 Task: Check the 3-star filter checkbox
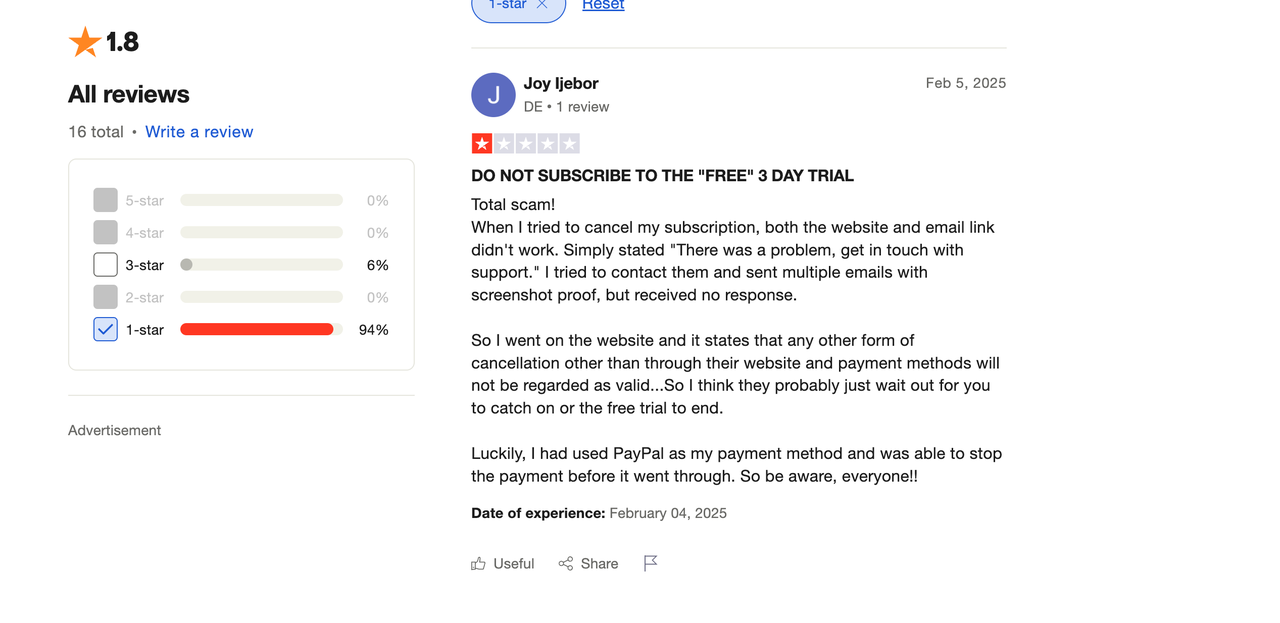(105, 265)
